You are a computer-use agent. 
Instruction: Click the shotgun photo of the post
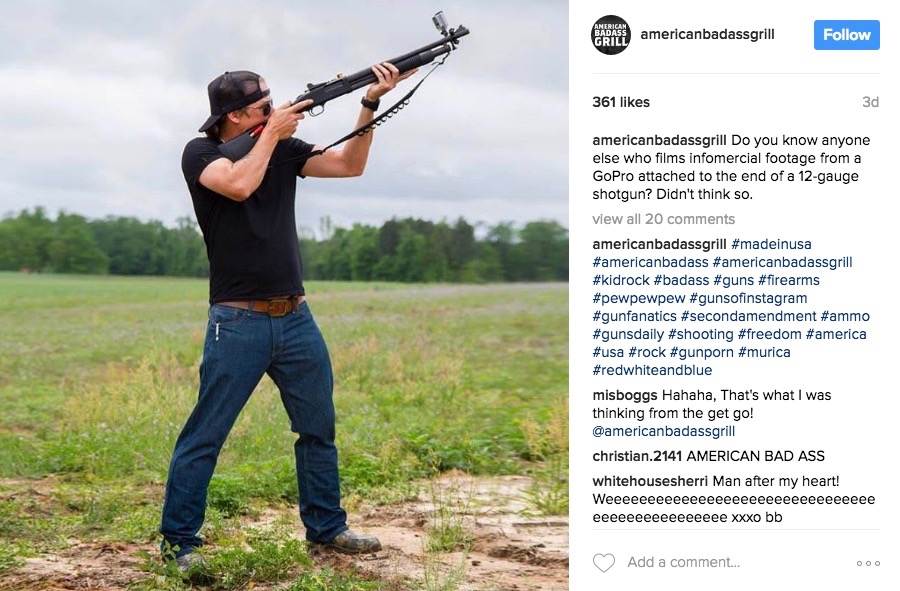(285, 296)
